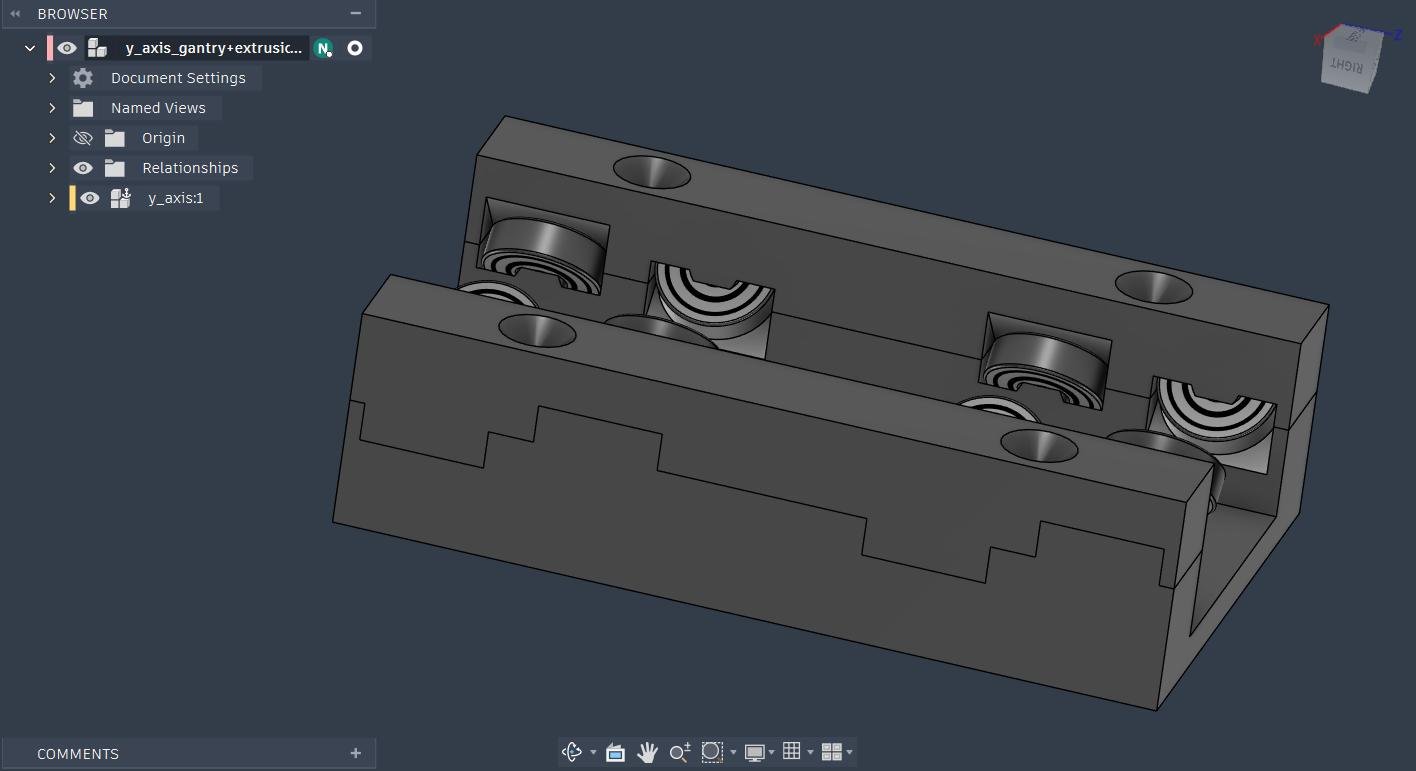Expand the Viewports dropdown arrow
Image resolution: width=1416 pixels, height=771 pixels.
[x=849, y=753]
